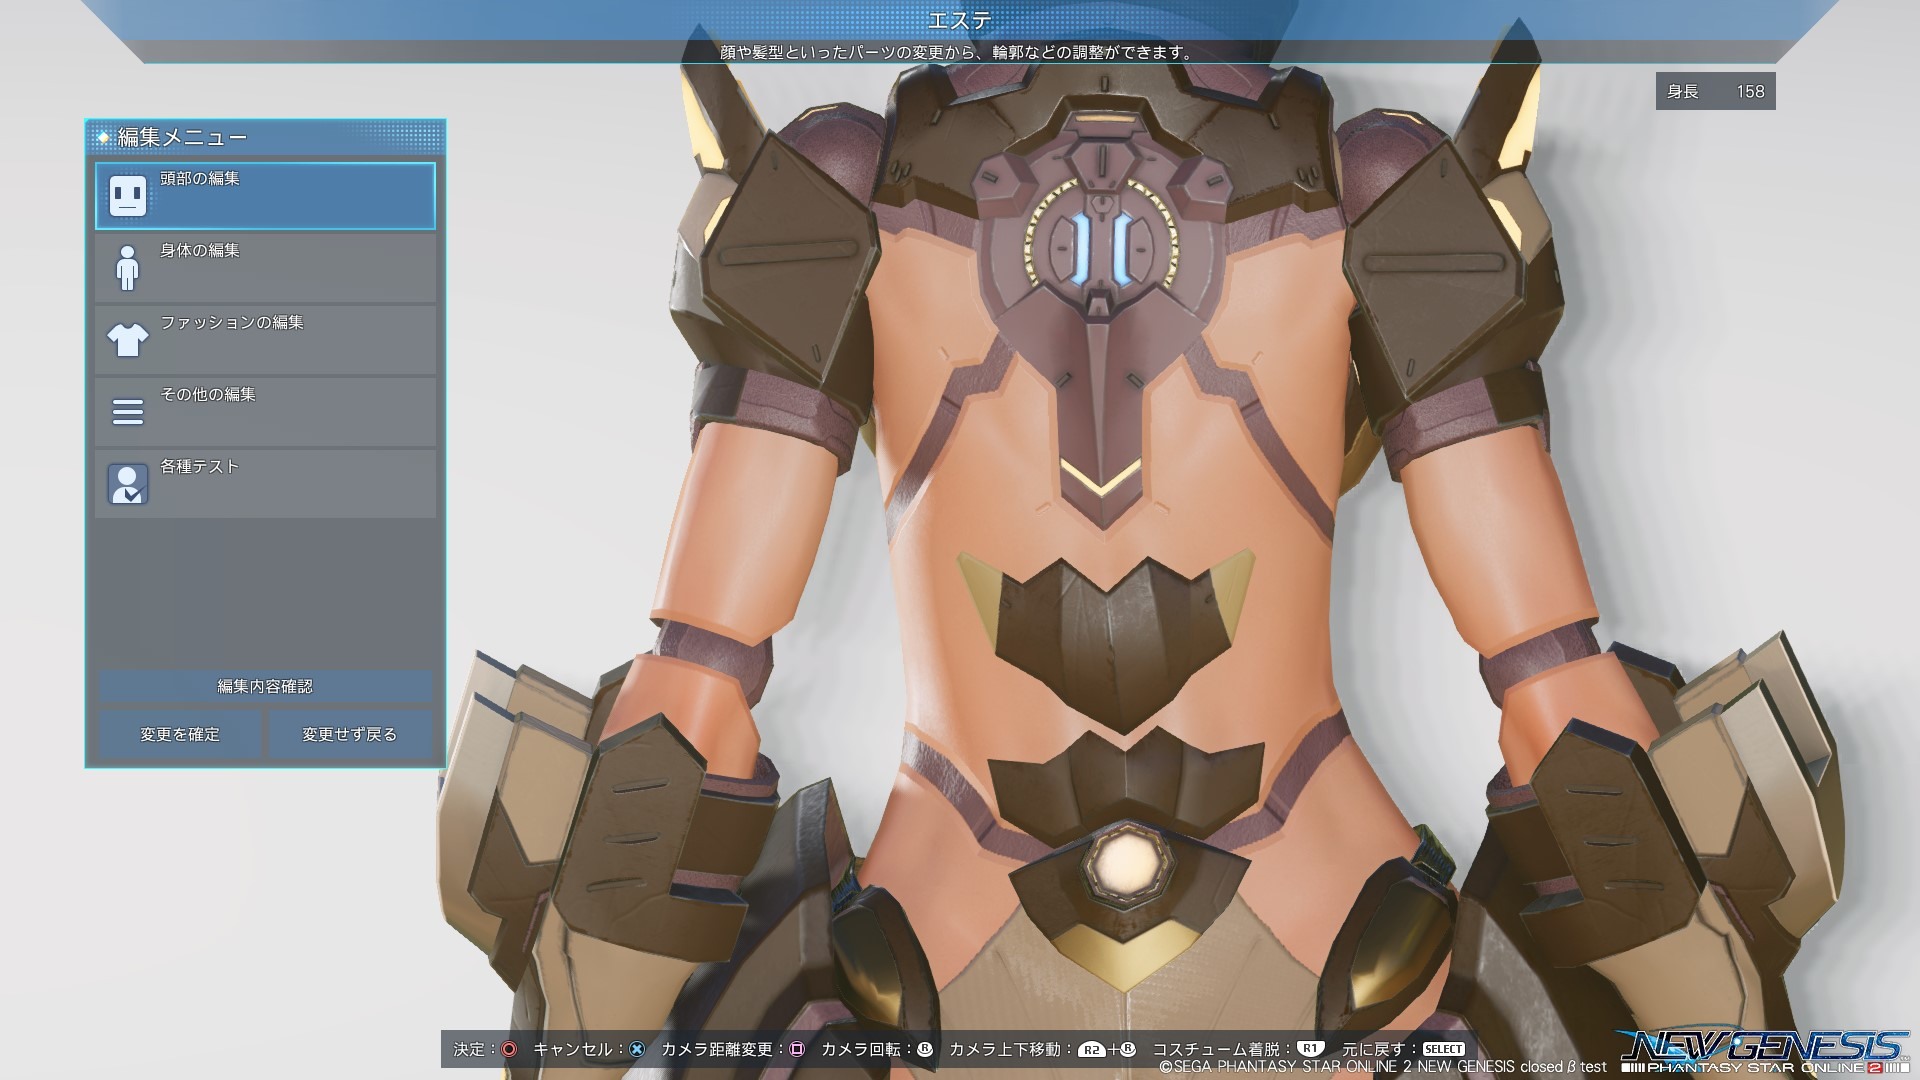The image size is (1920, 1080).
Task: Click the T-shirt icon for fashion editing
Action: 127,340
